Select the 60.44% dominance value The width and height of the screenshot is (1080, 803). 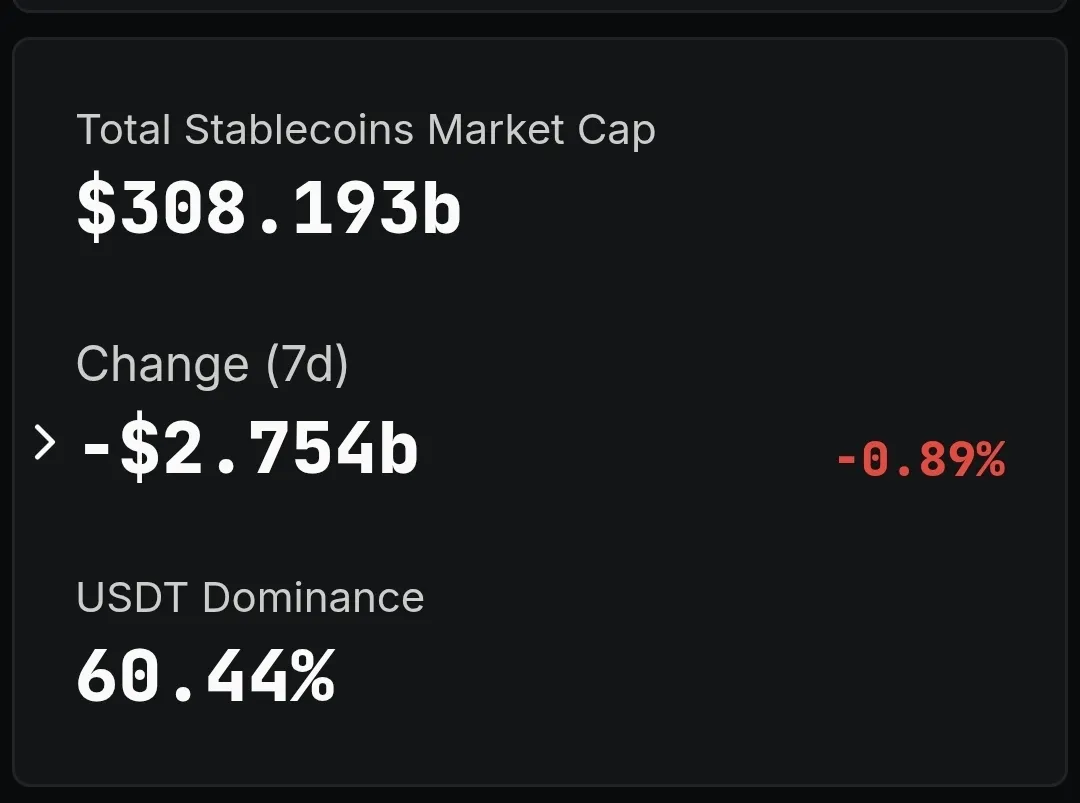205,677
